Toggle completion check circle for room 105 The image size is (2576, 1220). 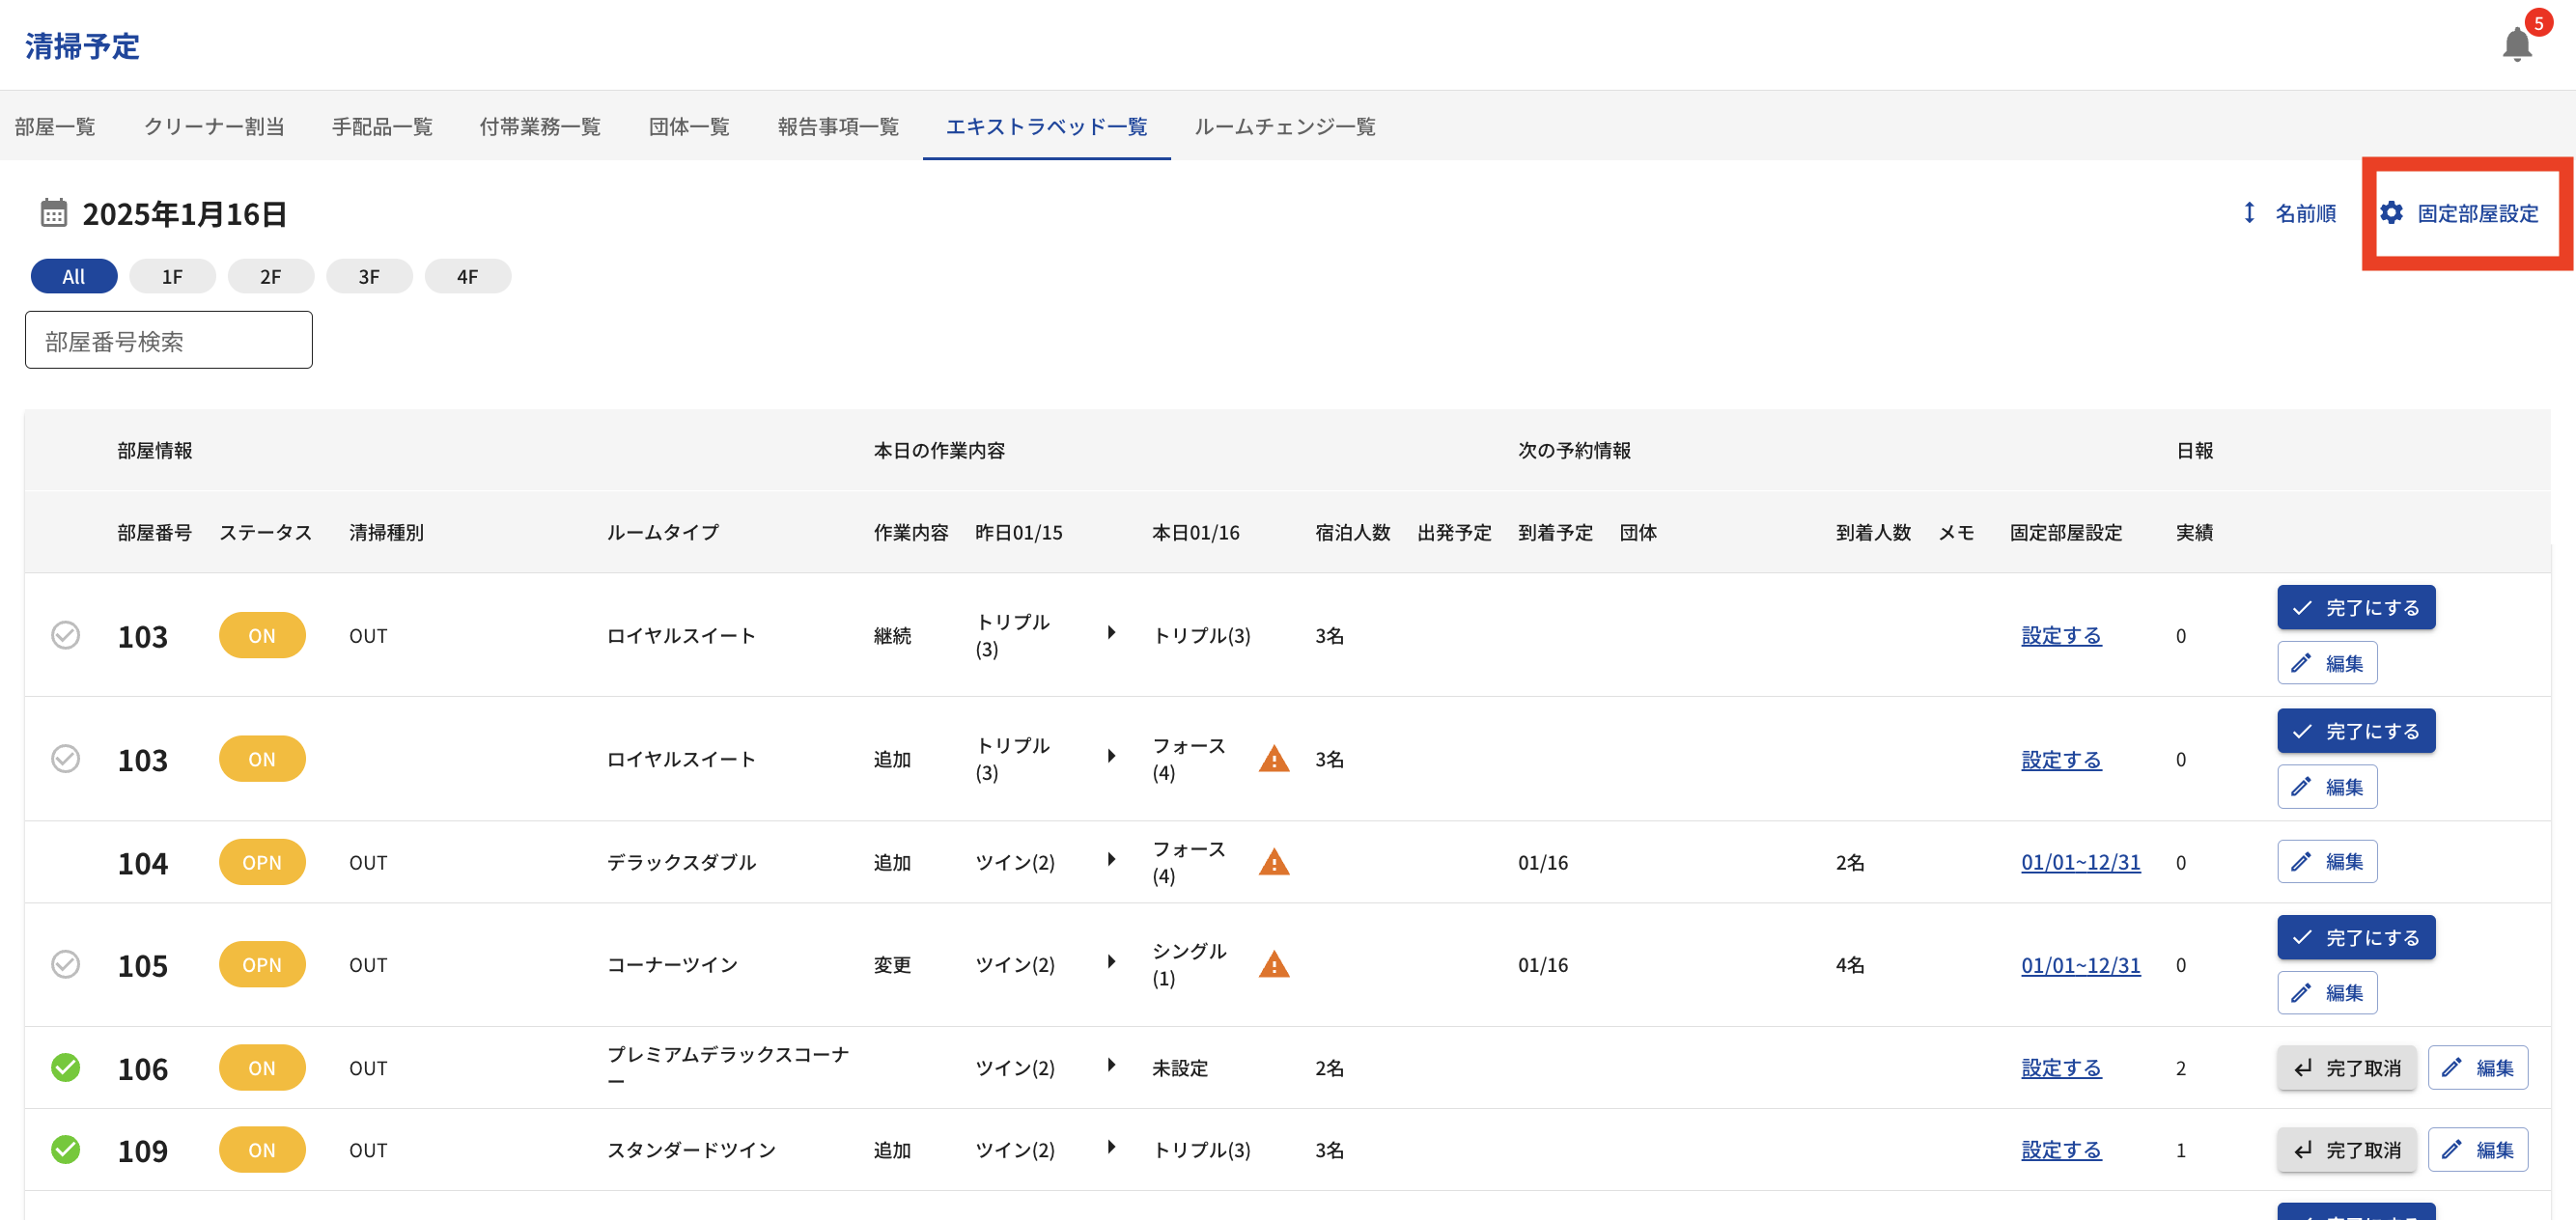click(x=65, y=965)
